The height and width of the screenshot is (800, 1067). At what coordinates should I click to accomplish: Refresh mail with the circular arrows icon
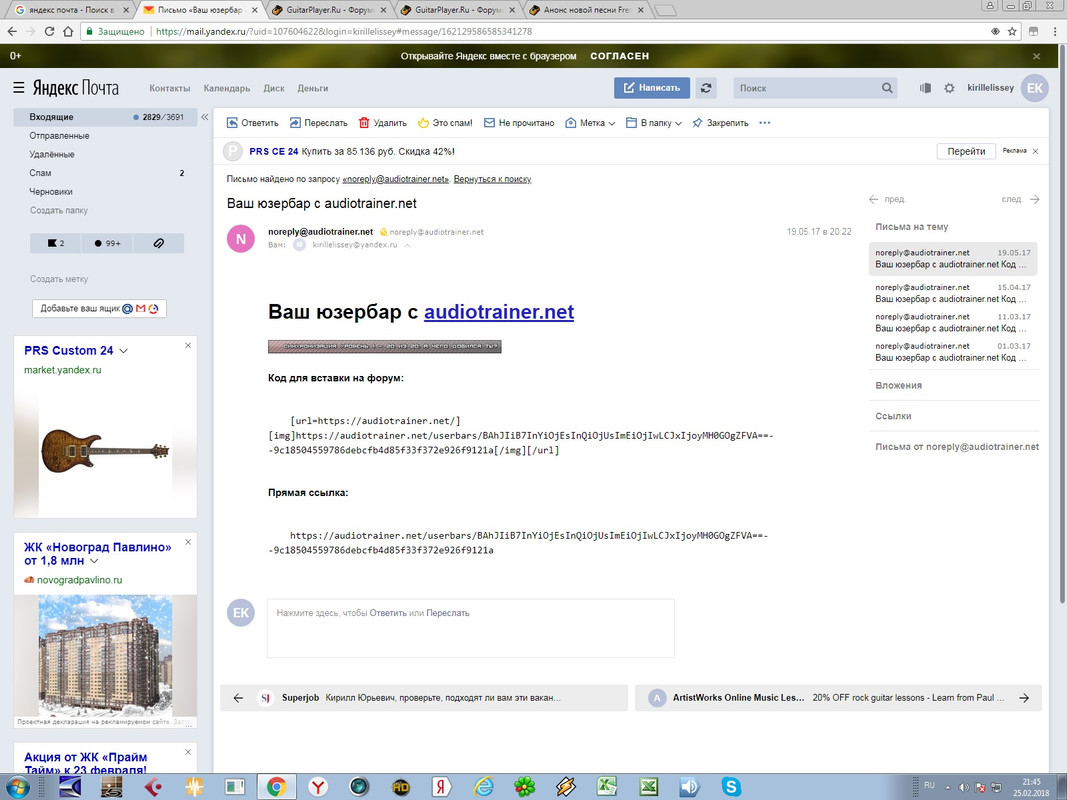[706, 88]
